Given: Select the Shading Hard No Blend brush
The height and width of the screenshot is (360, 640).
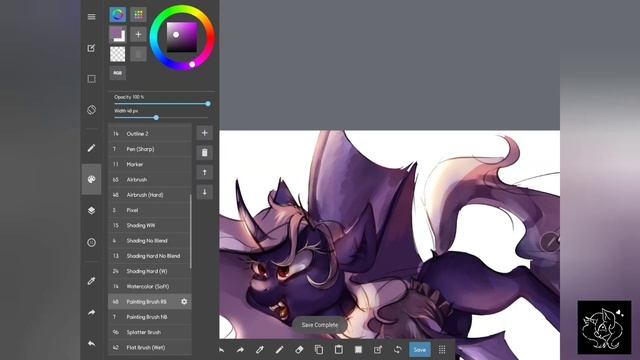Looking at the screenshot, I should click(x=150, y=256).
